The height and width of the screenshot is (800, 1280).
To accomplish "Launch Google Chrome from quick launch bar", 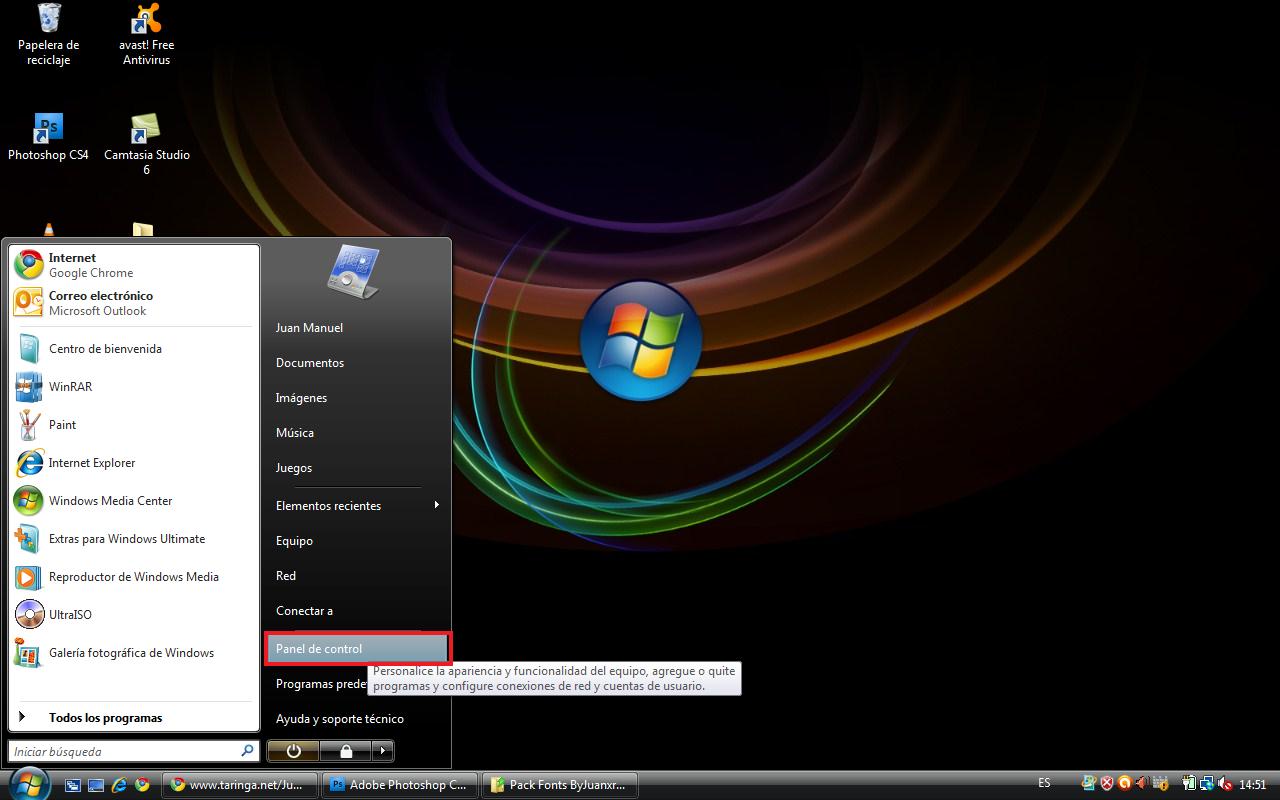I will 143,785.
